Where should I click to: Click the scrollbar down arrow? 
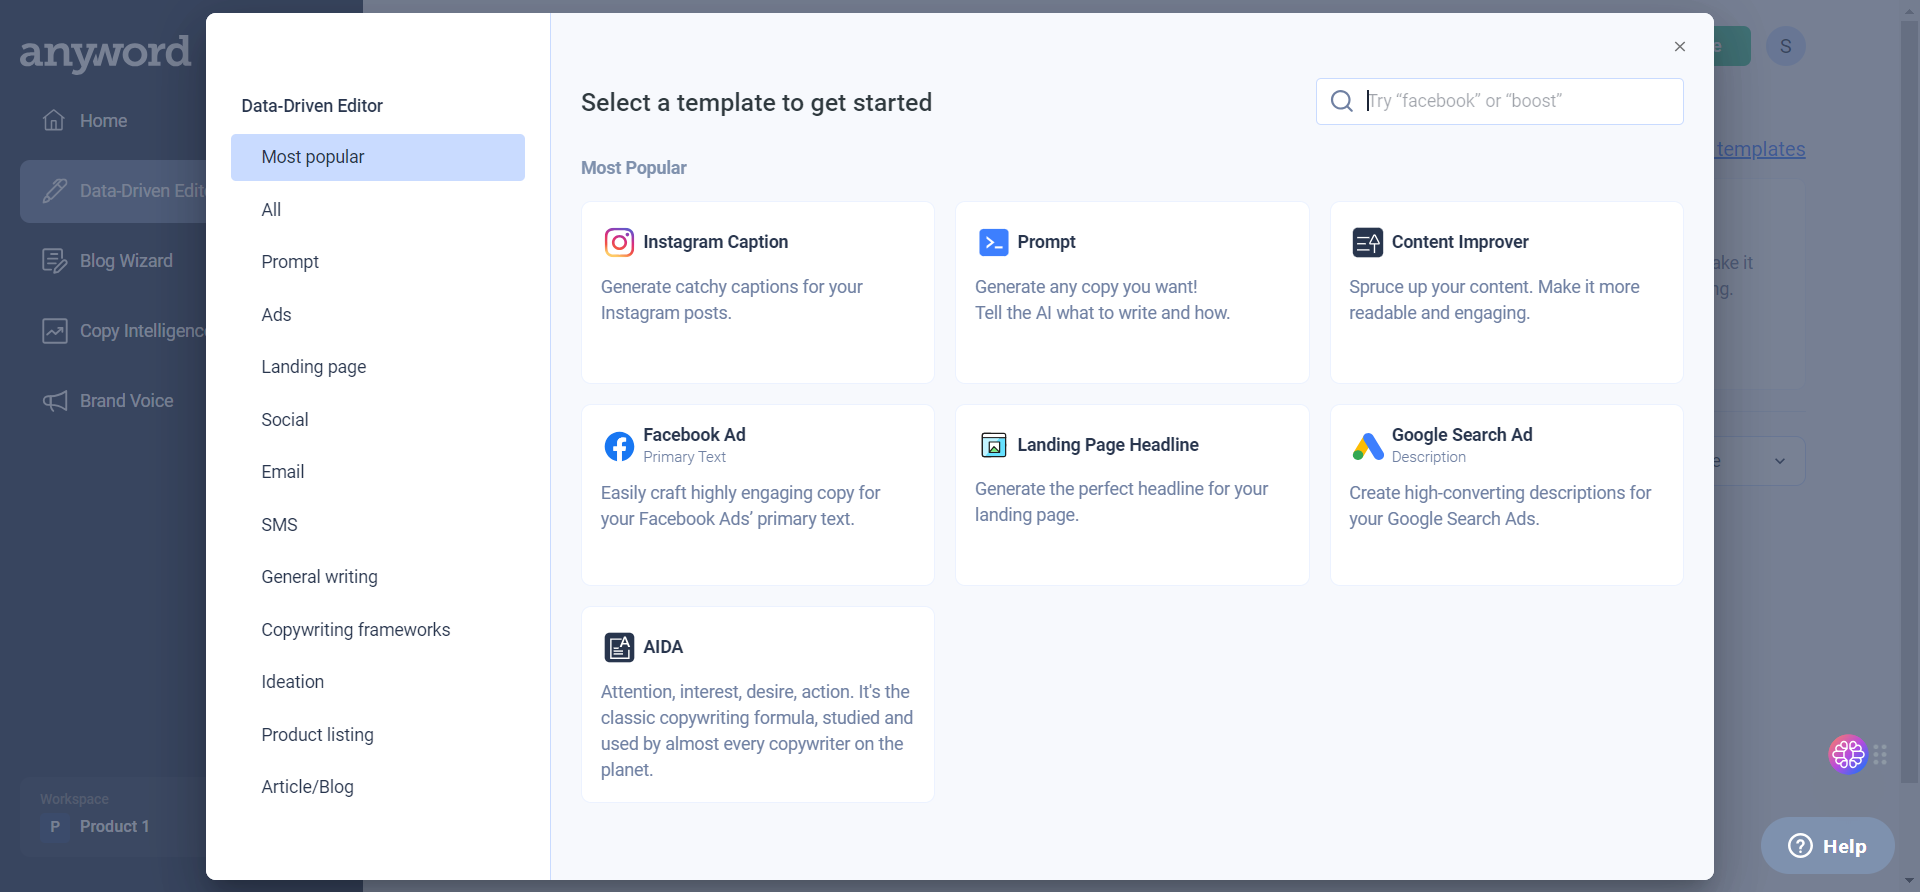(x=1910, y=882)
